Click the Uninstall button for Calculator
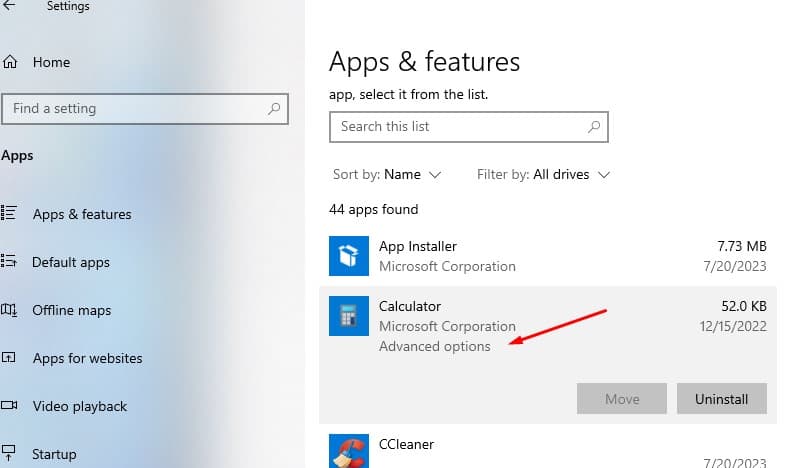809x468 pixels. pyautogui.click(x=722, y=398)
